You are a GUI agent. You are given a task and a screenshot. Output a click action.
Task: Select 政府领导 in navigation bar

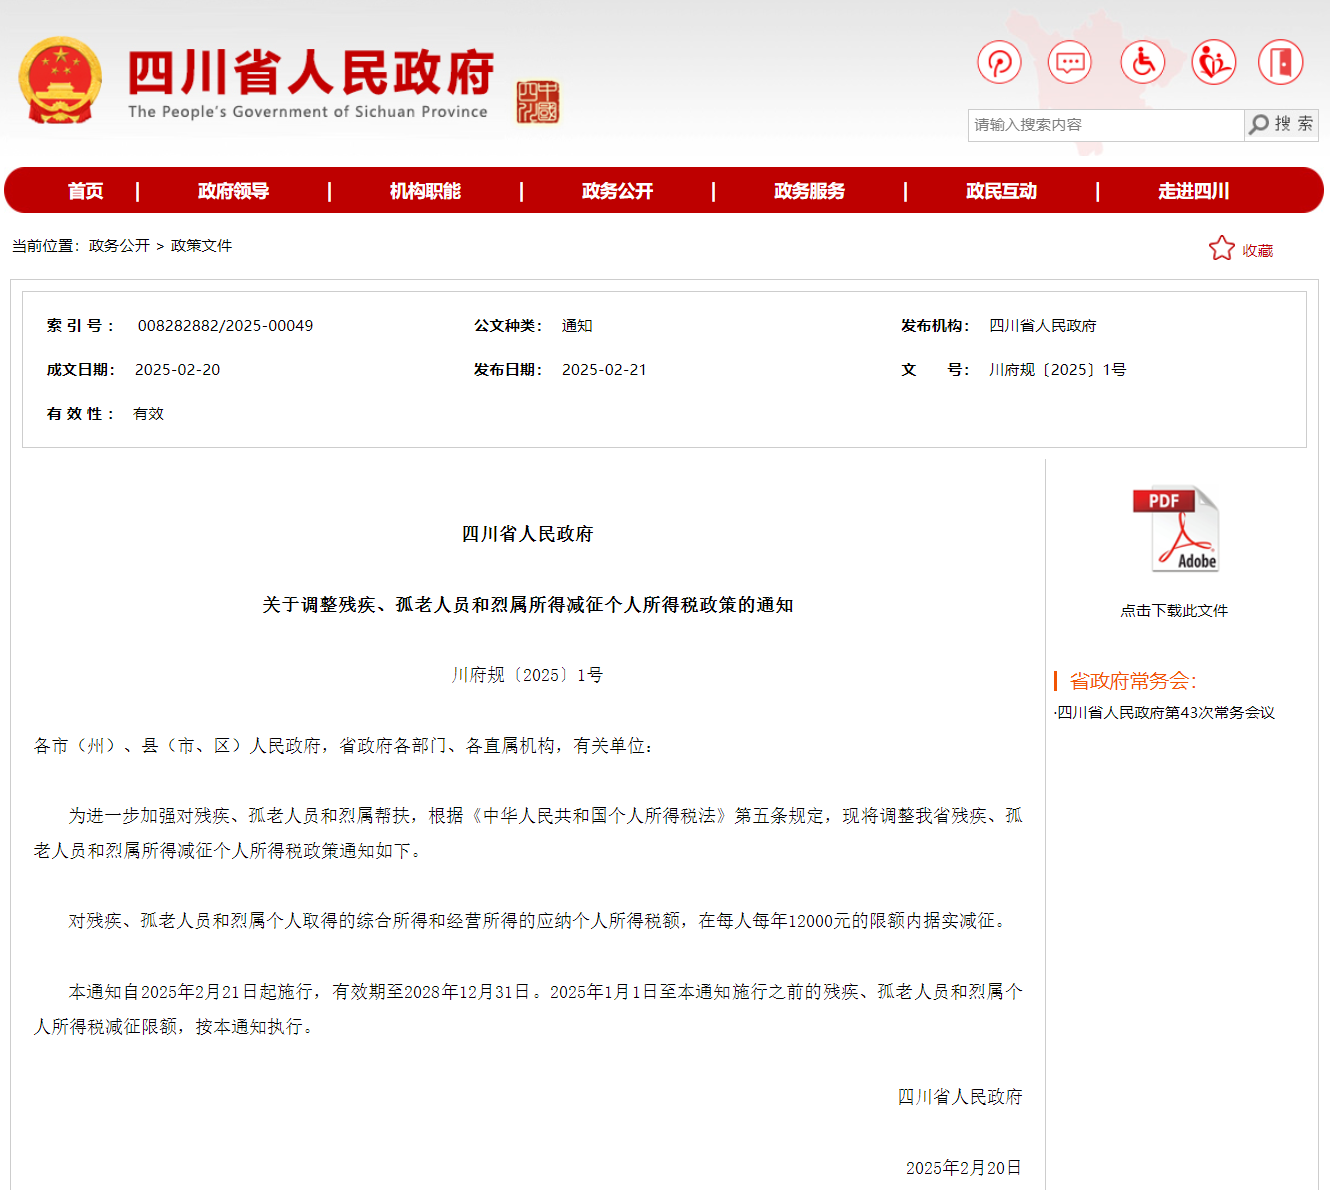(233, 191)
